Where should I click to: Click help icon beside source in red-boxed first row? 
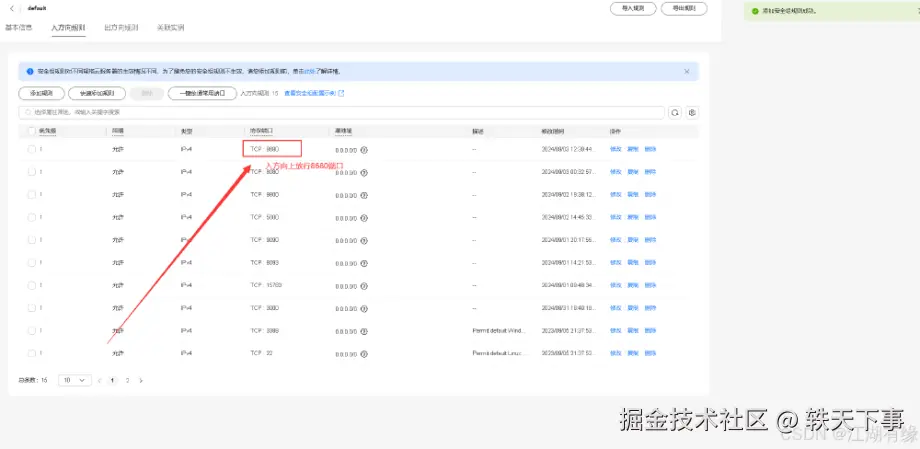364,150
